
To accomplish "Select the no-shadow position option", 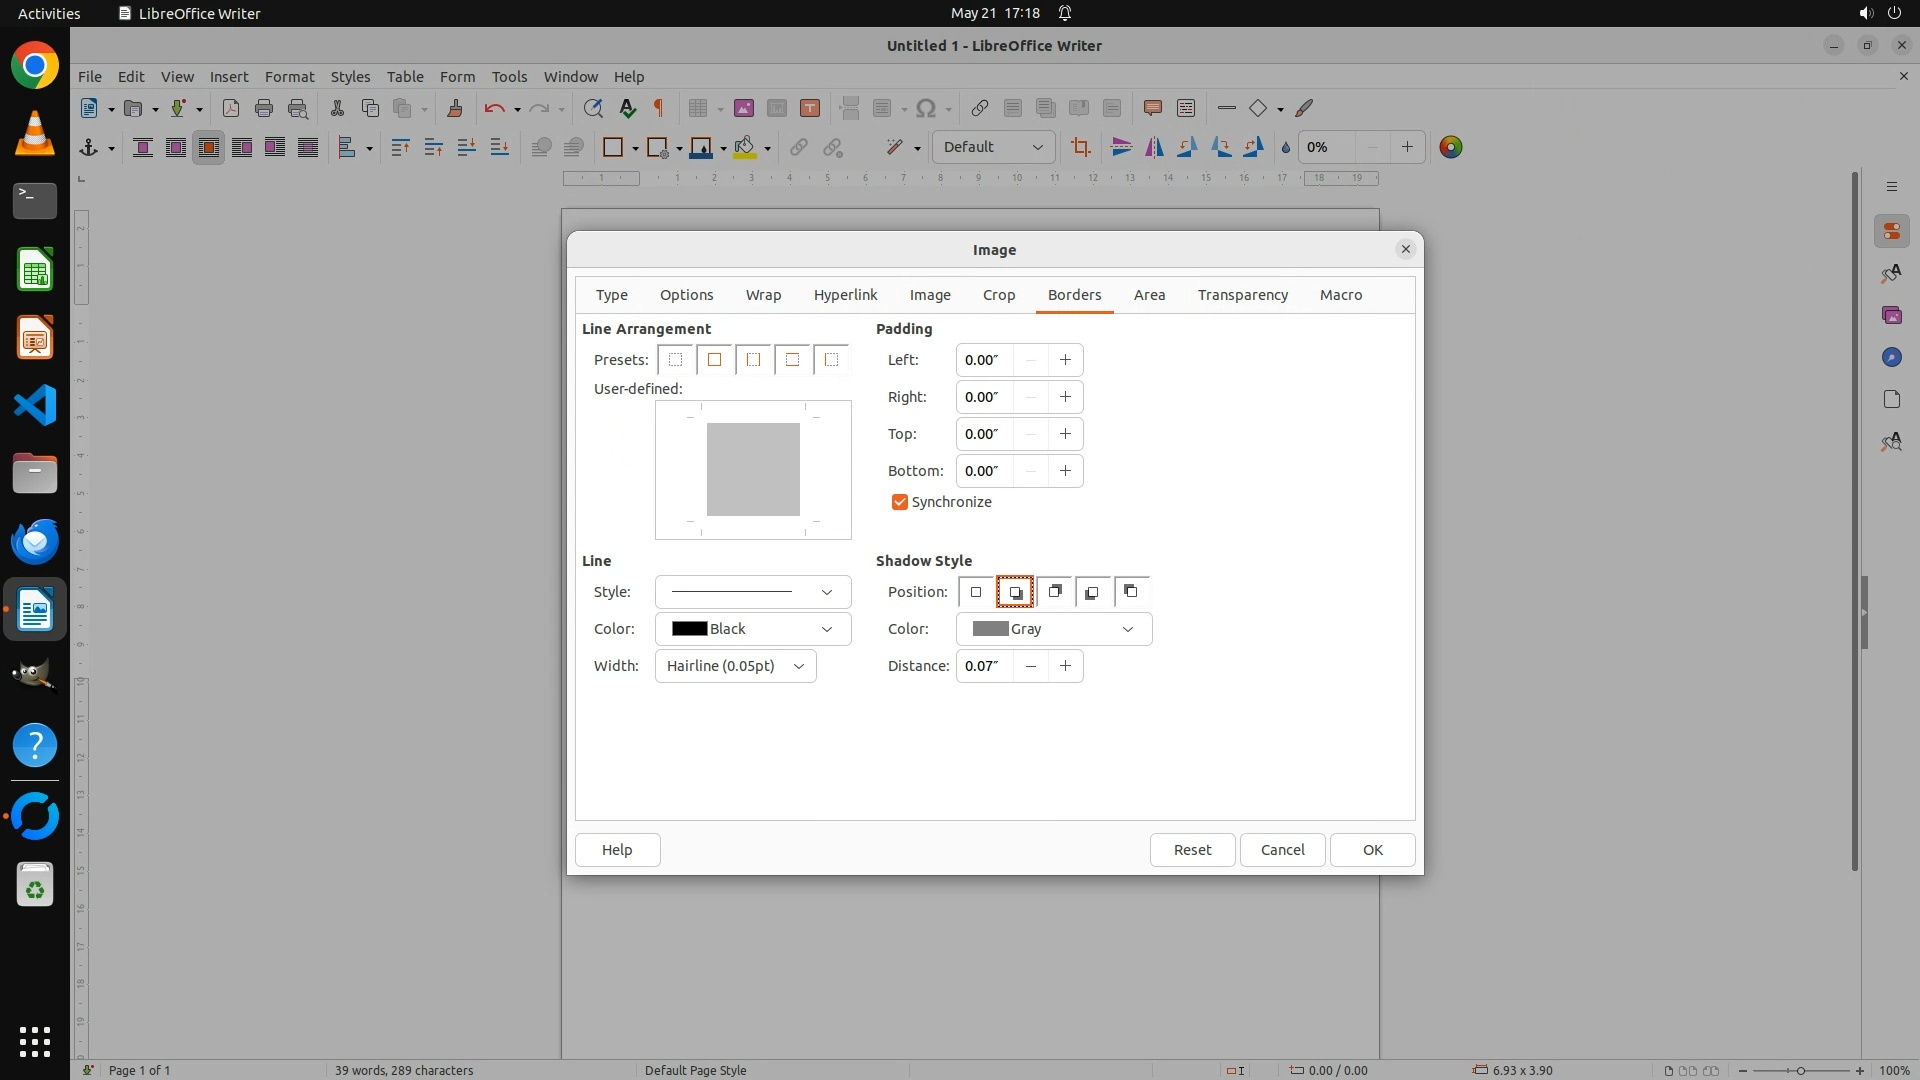I will [x=976, y=592].
